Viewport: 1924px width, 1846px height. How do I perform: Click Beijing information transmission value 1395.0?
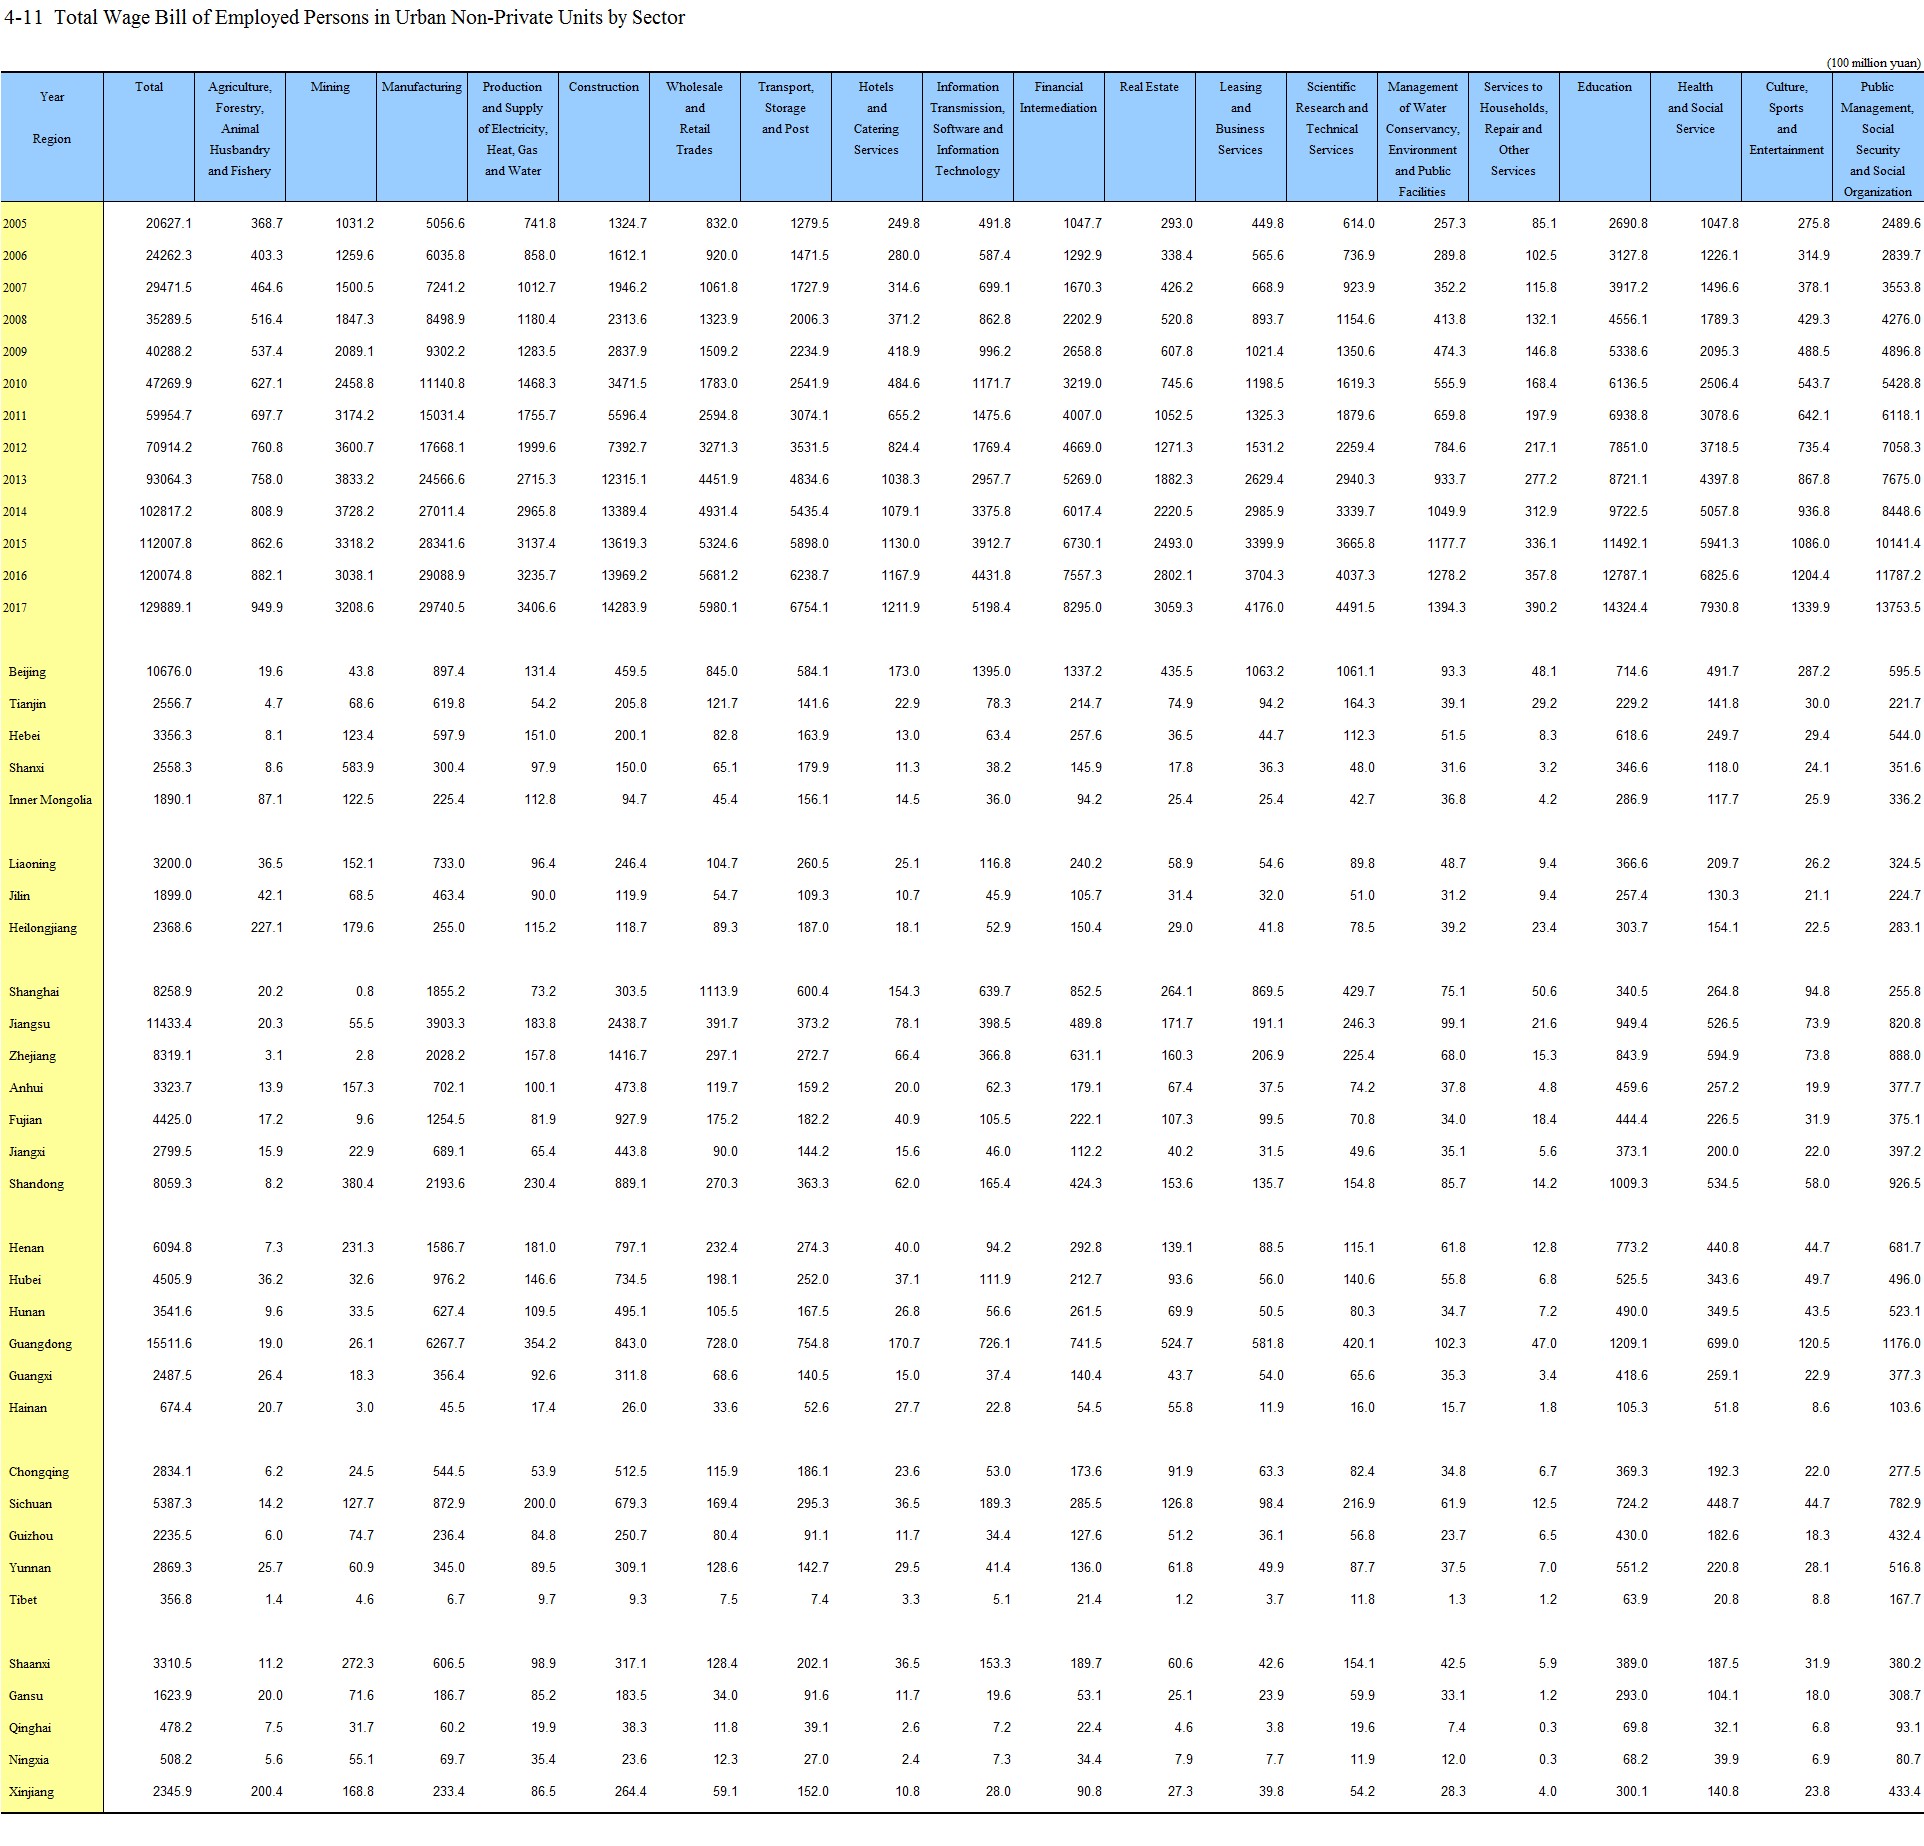[x=991, y=672]
